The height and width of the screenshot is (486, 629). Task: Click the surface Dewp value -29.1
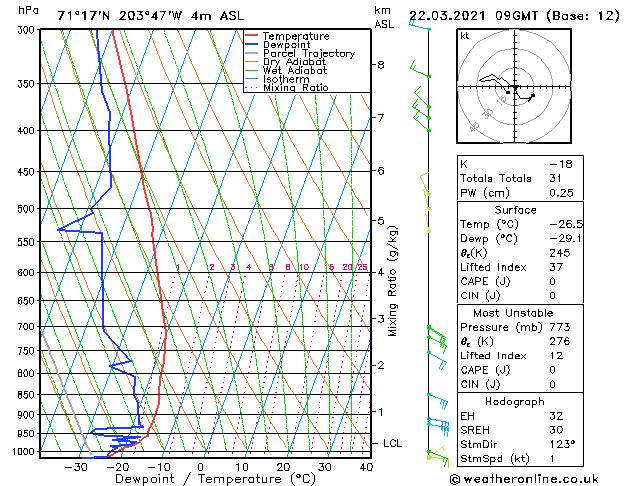(565, 239)
